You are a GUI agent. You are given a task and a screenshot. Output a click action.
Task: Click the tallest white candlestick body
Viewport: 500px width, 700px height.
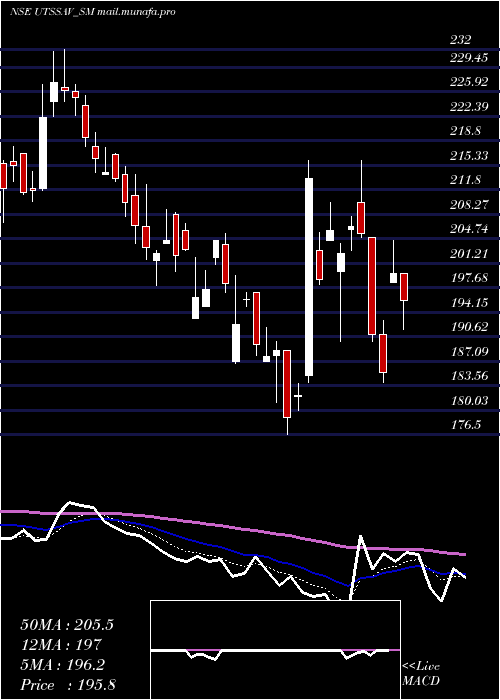(x=308, y=277)
